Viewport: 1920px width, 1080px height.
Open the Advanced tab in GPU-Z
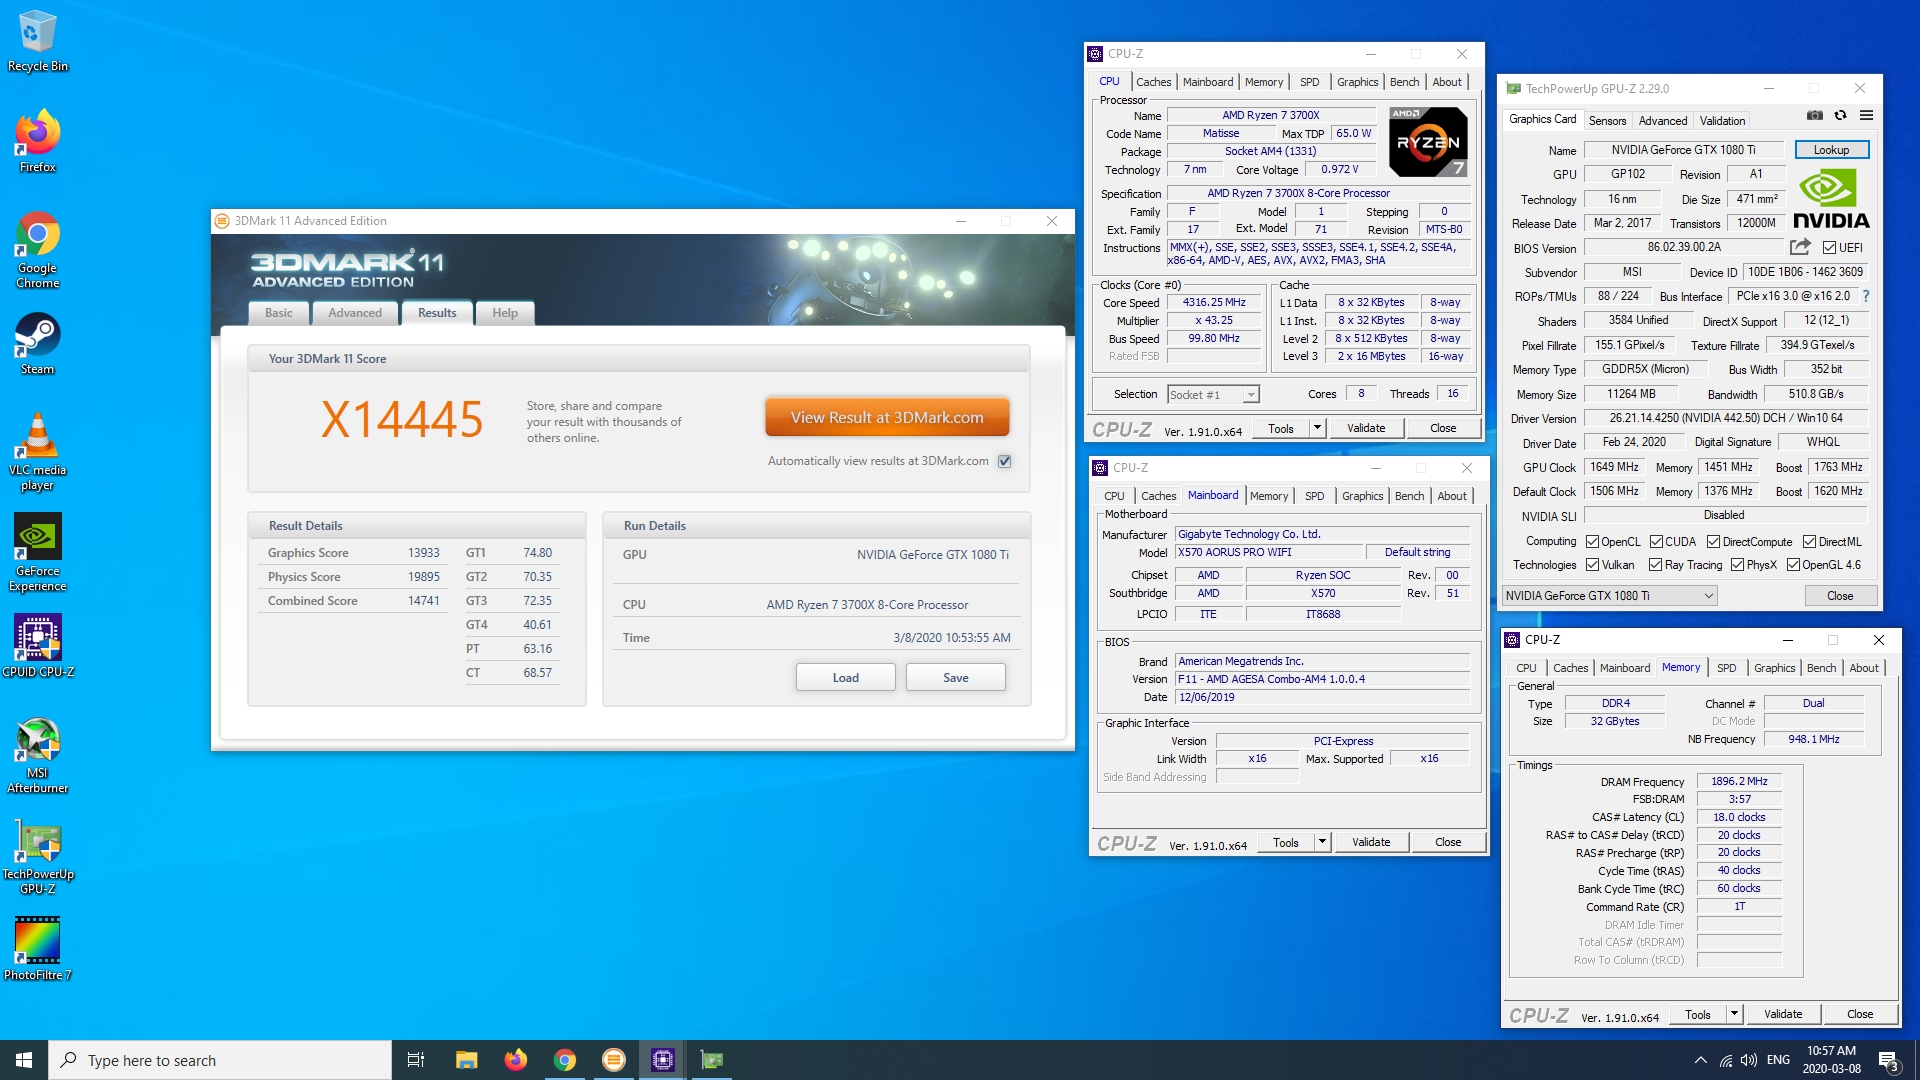tap(1662, 120)
